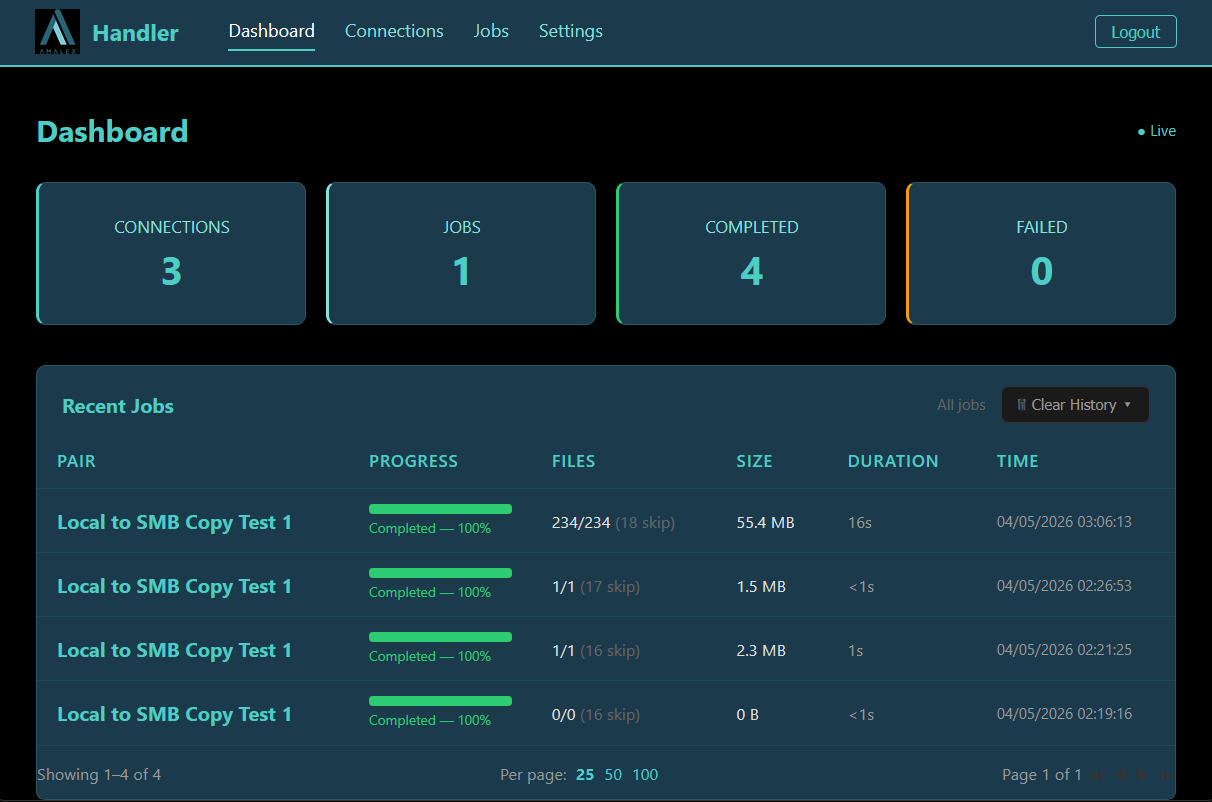Screen dimensions: 1212x802
Task: Click the Amalex logo icon
Action: click(x=57, y=32)
